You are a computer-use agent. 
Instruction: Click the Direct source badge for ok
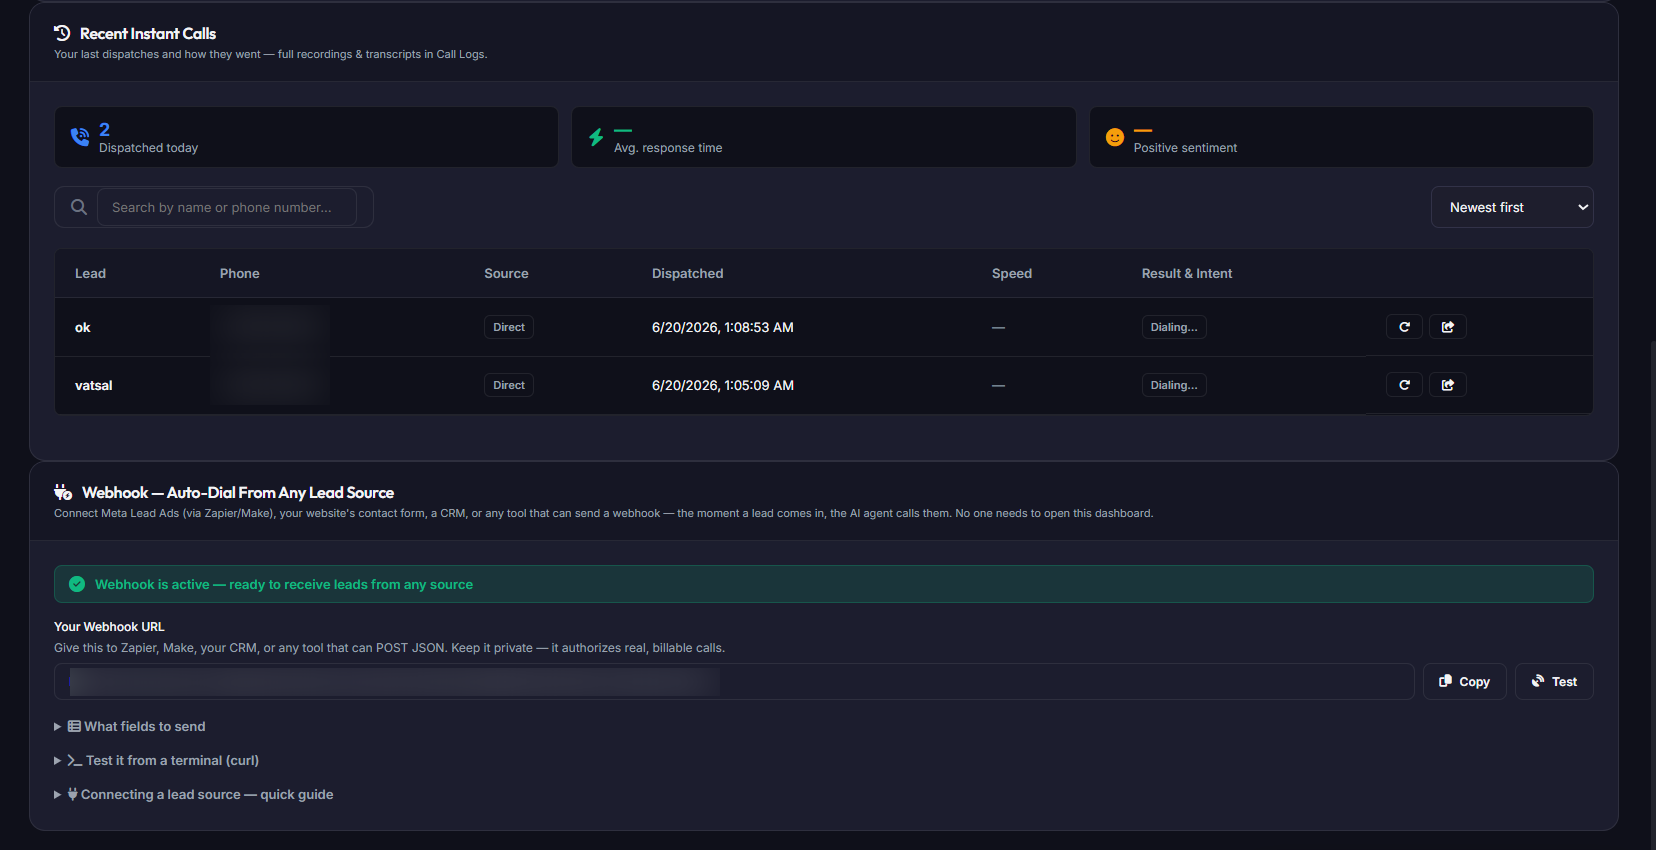tap(509, 327)
